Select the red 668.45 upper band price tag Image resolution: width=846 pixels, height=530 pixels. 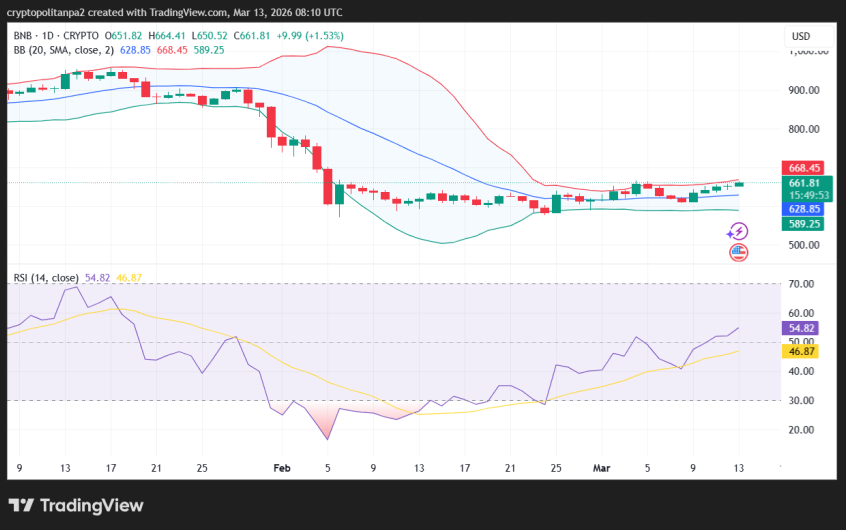tap(804, 168)
